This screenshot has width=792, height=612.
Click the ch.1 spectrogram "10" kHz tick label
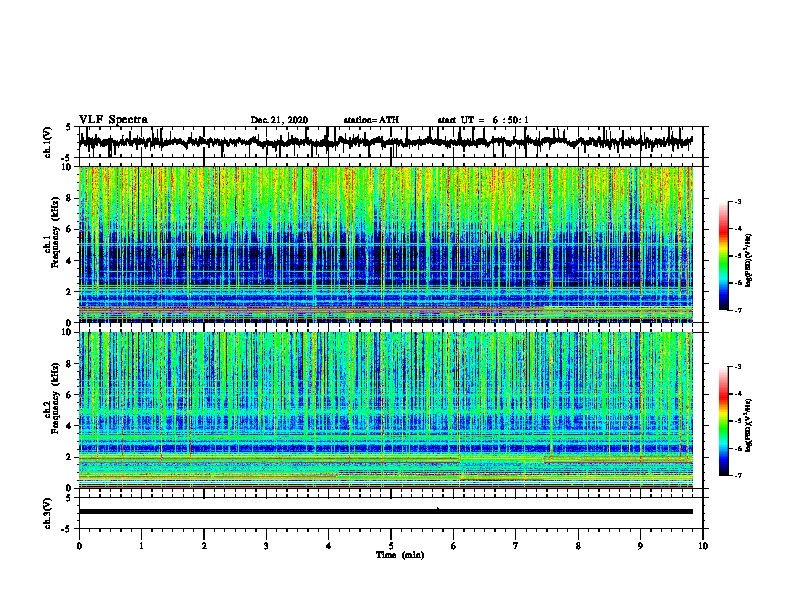(x=66, y=167)
